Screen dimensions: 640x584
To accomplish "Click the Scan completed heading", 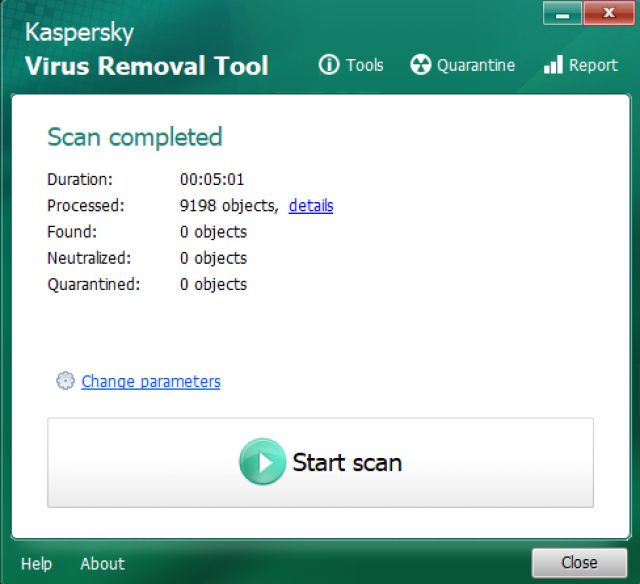I will 135,137.
